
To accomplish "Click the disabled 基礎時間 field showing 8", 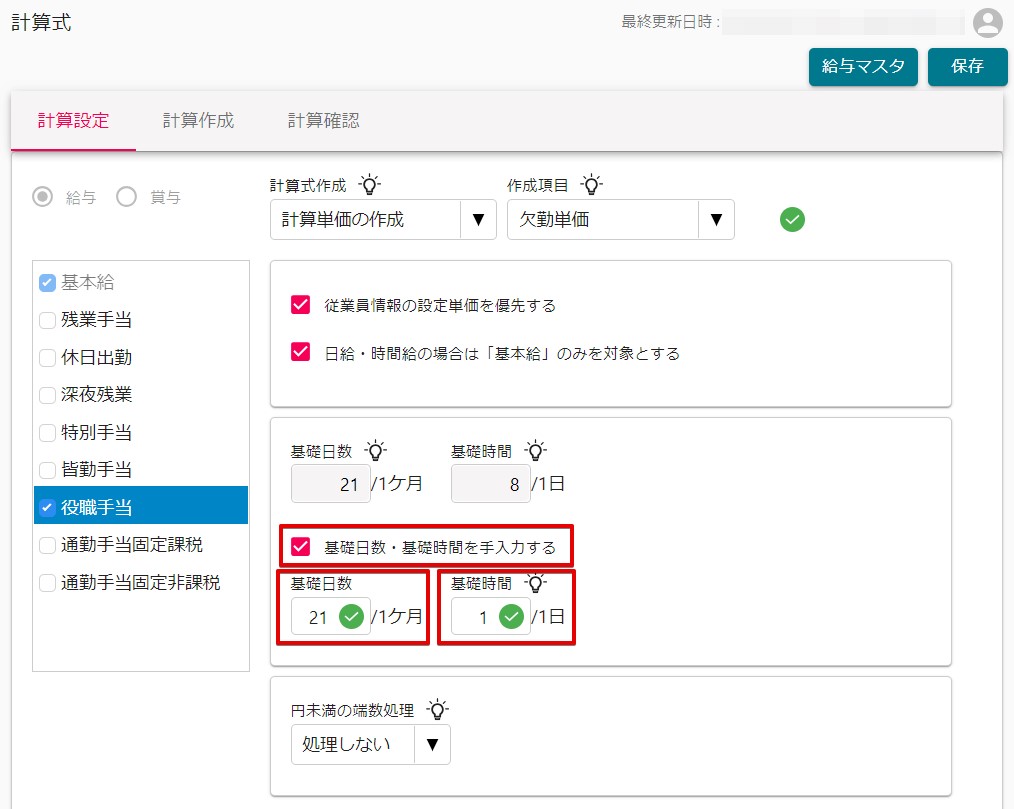I will tap(490, 484).
